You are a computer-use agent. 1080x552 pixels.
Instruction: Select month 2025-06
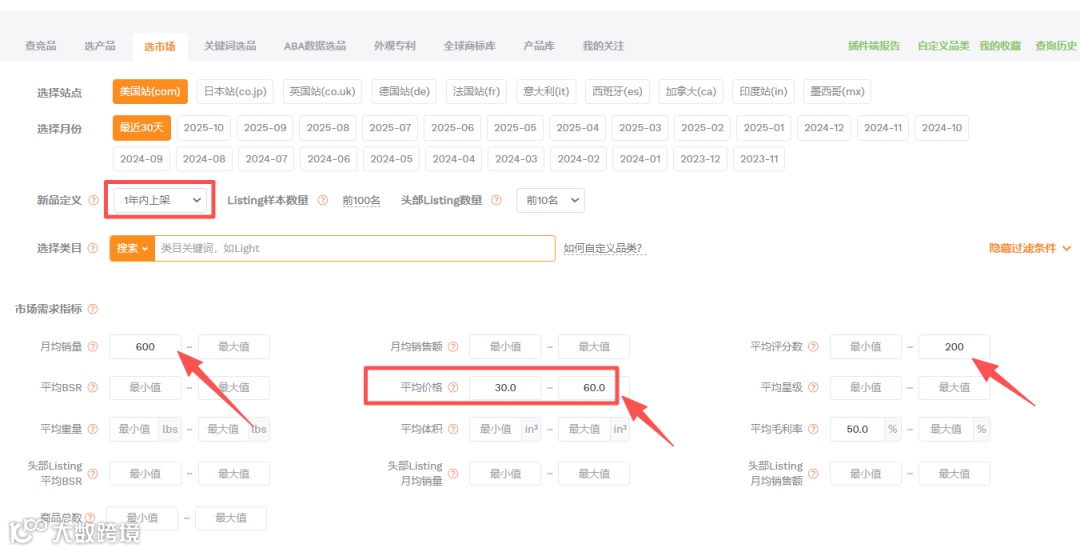coord(453,127)
